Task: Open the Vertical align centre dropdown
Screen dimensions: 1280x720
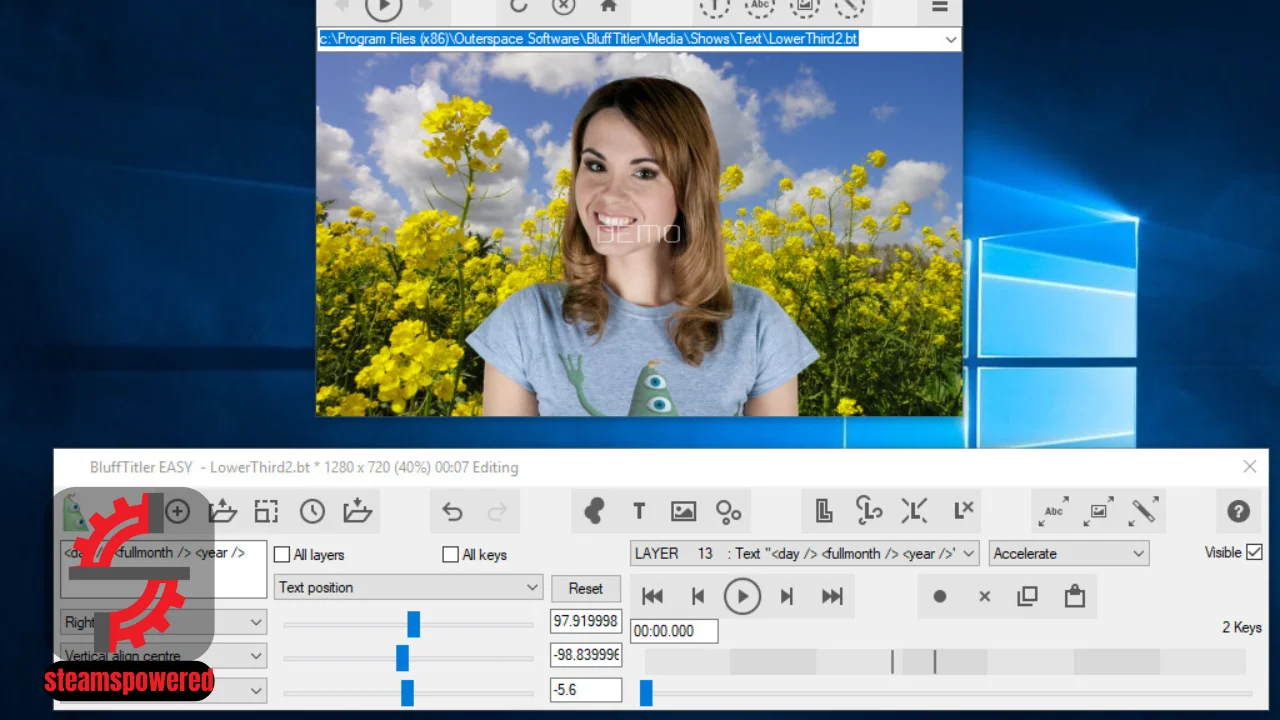Action: coord(163,656)
